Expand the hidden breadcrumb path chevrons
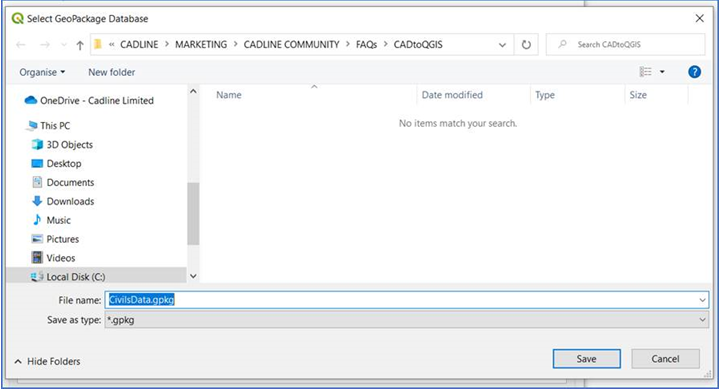This screenshot has height=391, width=720. point(111,45)
